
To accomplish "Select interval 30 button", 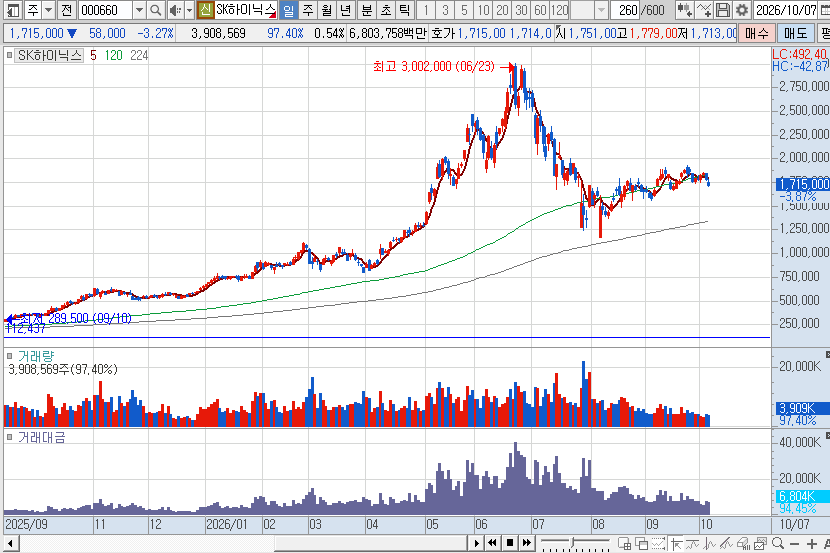I will (x=521, y=10).
